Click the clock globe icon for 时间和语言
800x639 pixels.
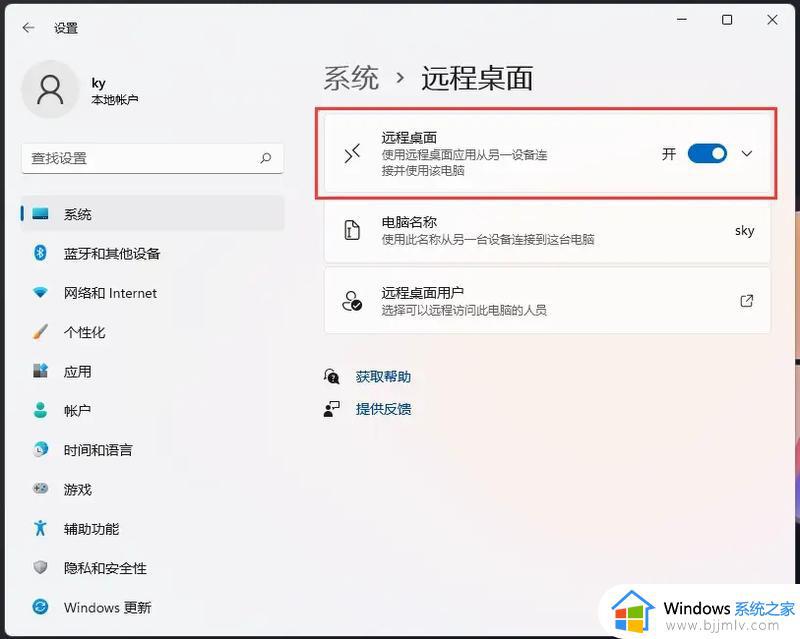click(x=40, y=449)
